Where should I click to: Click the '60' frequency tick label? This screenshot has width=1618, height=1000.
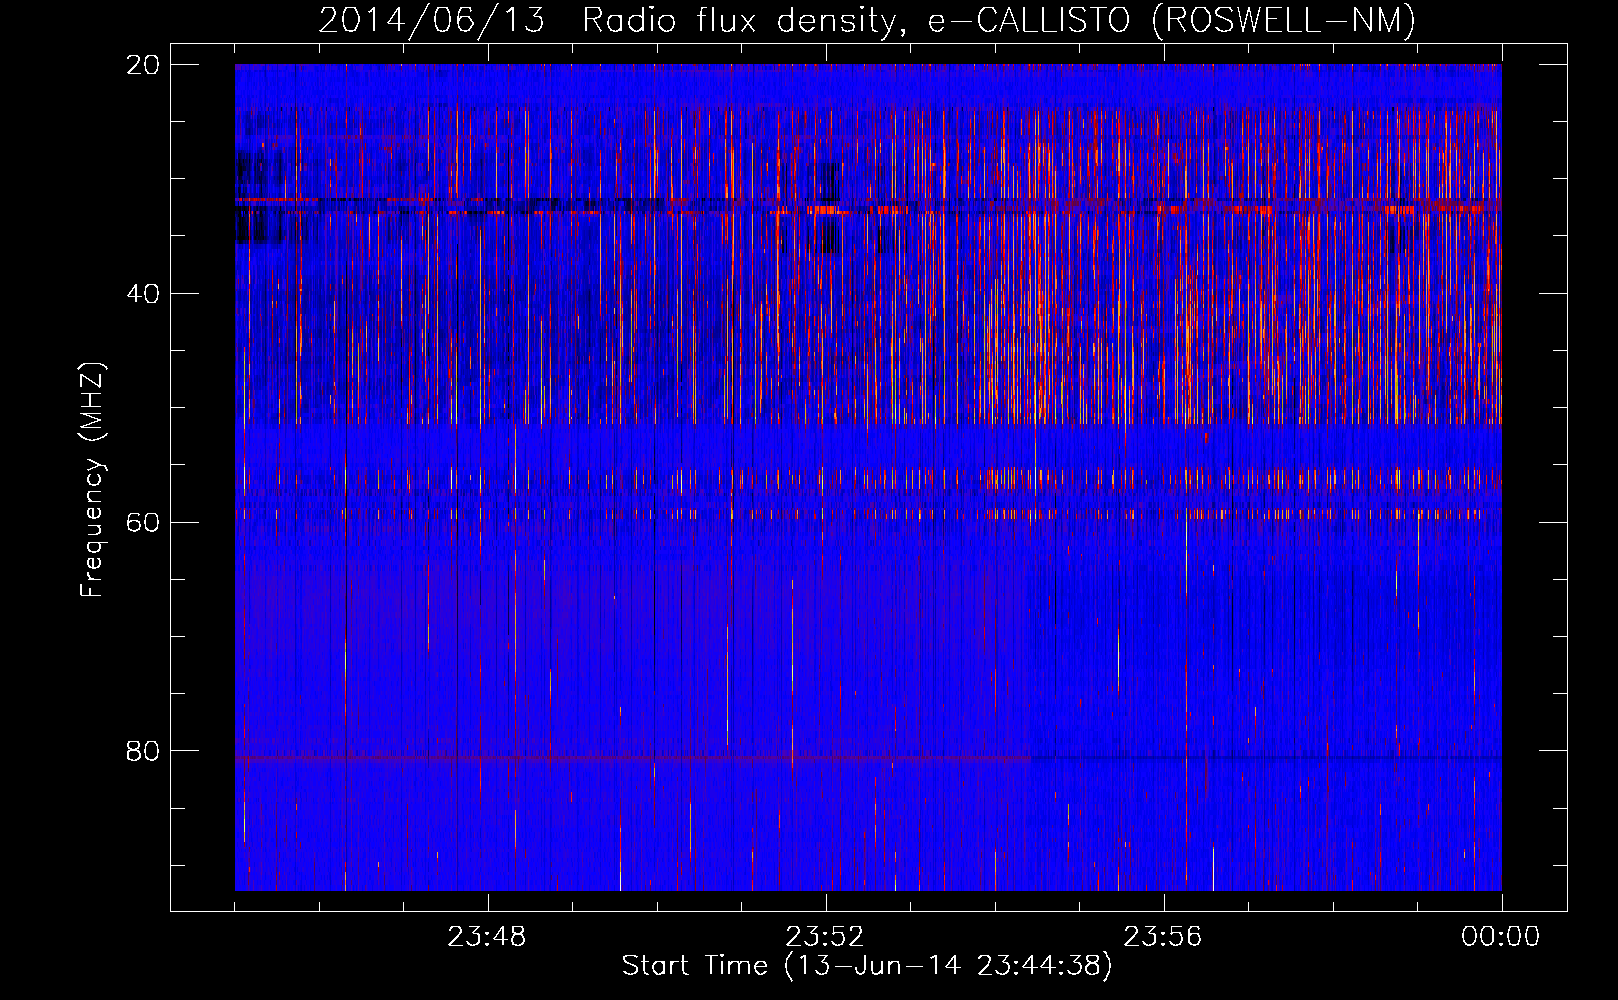click(143, 522)
